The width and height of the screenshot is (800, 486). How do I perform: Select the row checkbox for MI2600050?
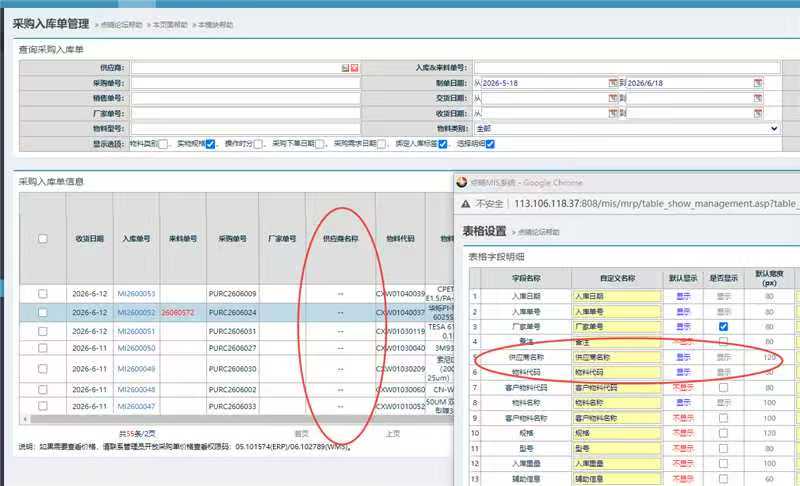tap(43, 348)
